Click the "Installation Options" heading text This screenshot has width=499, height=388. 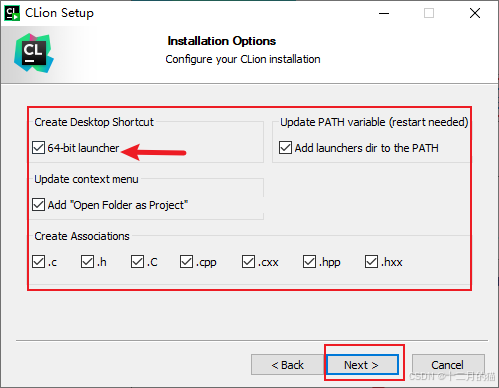[x=222, y=41]
